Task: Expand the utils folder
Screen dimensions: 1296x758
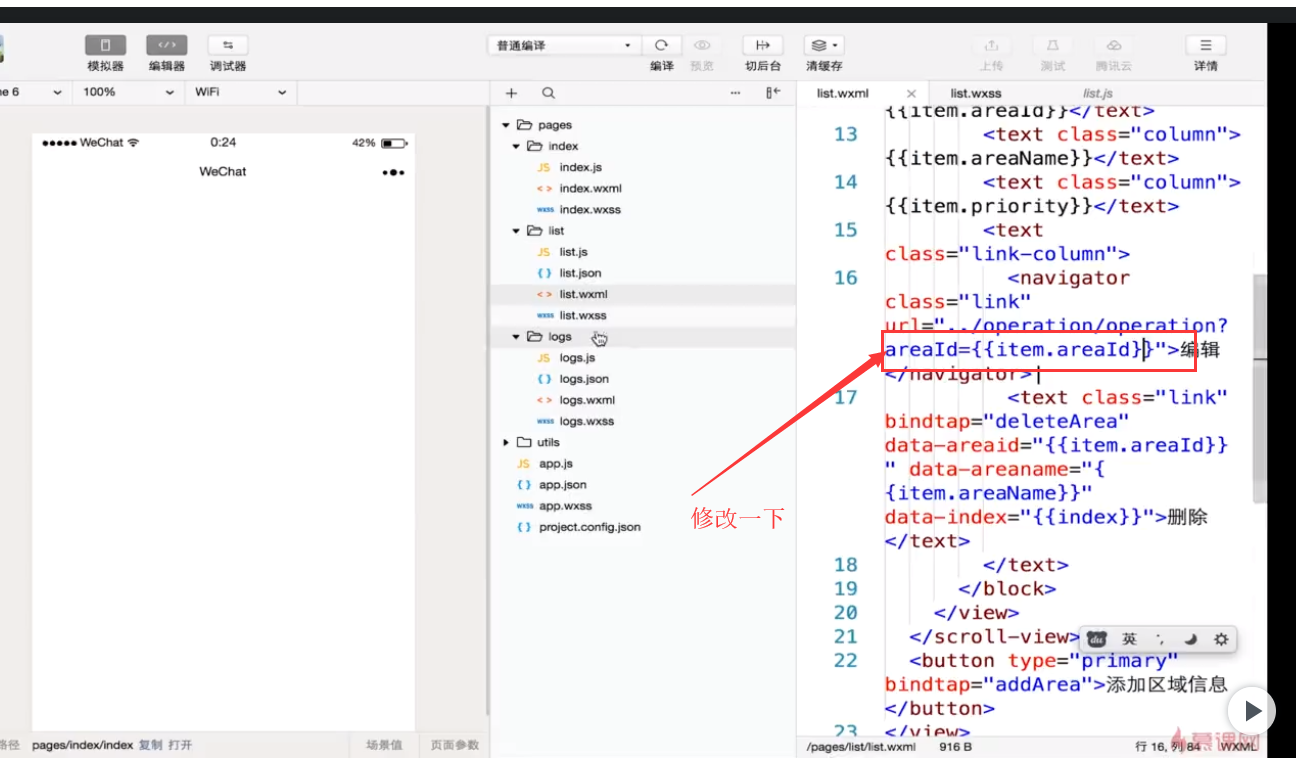Action: [506, 442]
